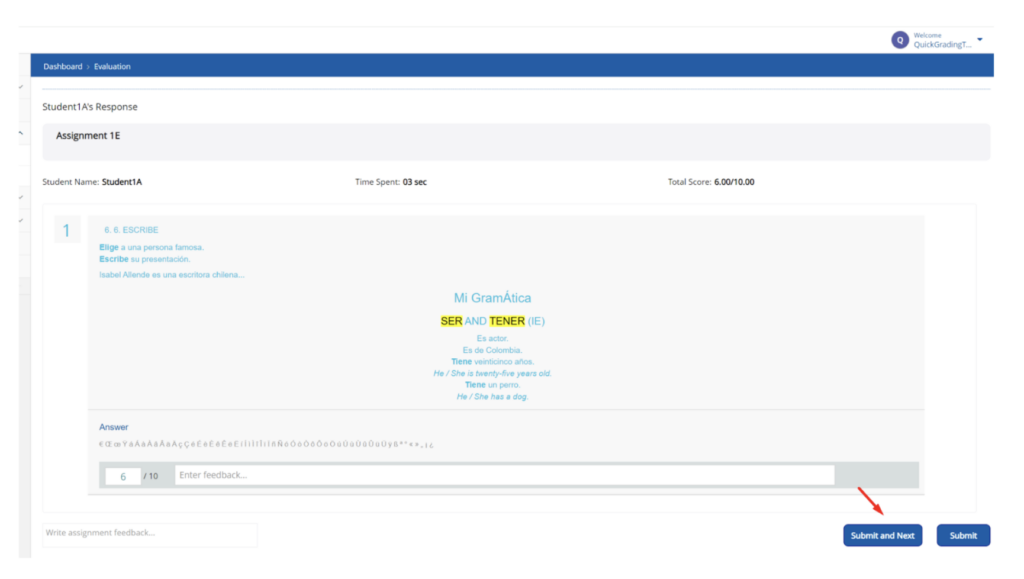Click the 6. 6. ESCRIBE question title
The height and width of the screenshot is (579, 1024).
(131, 230)
